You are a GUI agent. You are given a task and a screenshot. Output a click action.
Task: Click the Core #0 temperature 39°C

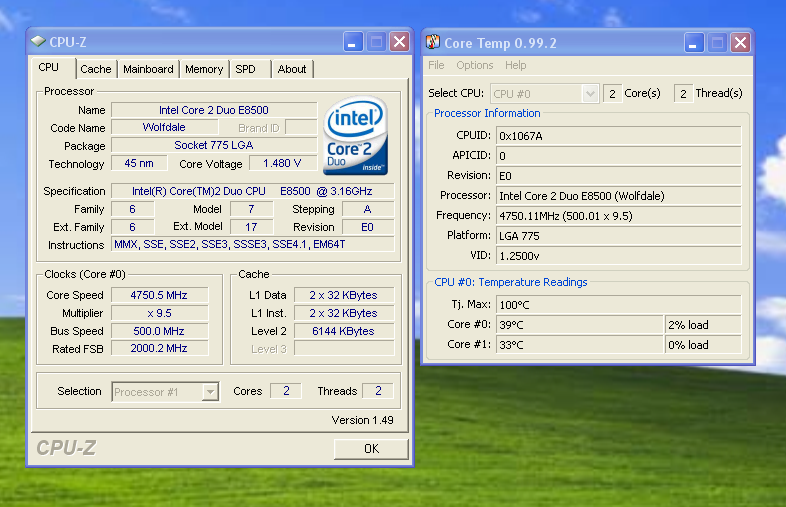click(579, 324)
